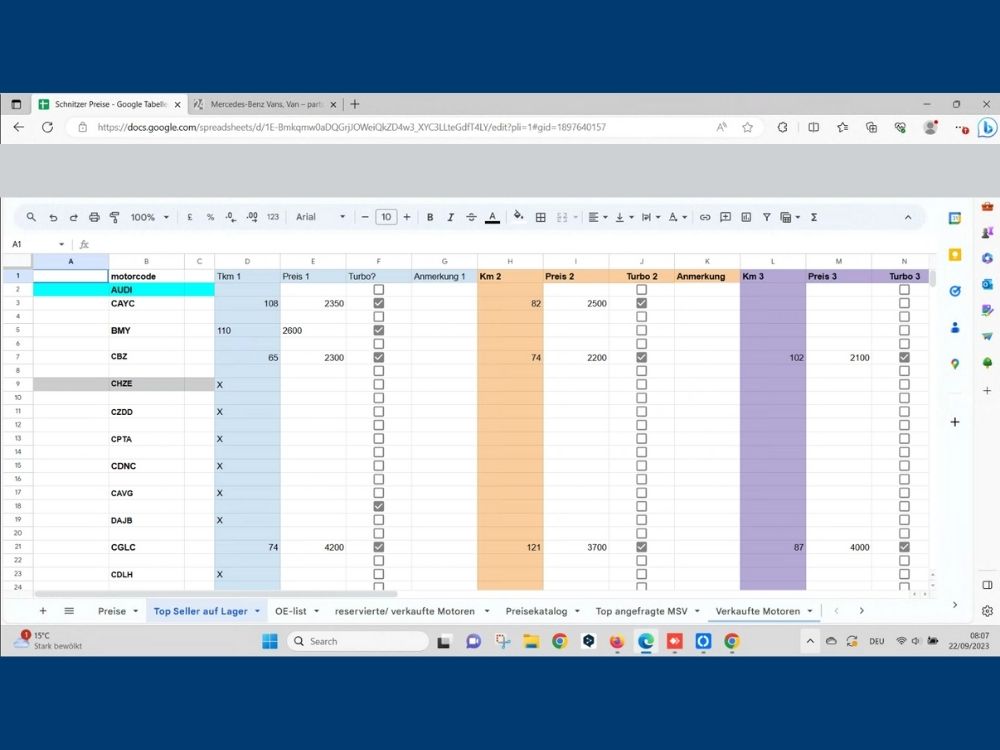Viewport: 1000px width, 750px height.
Task: Show the all sheets list
Action: (69, 610)
